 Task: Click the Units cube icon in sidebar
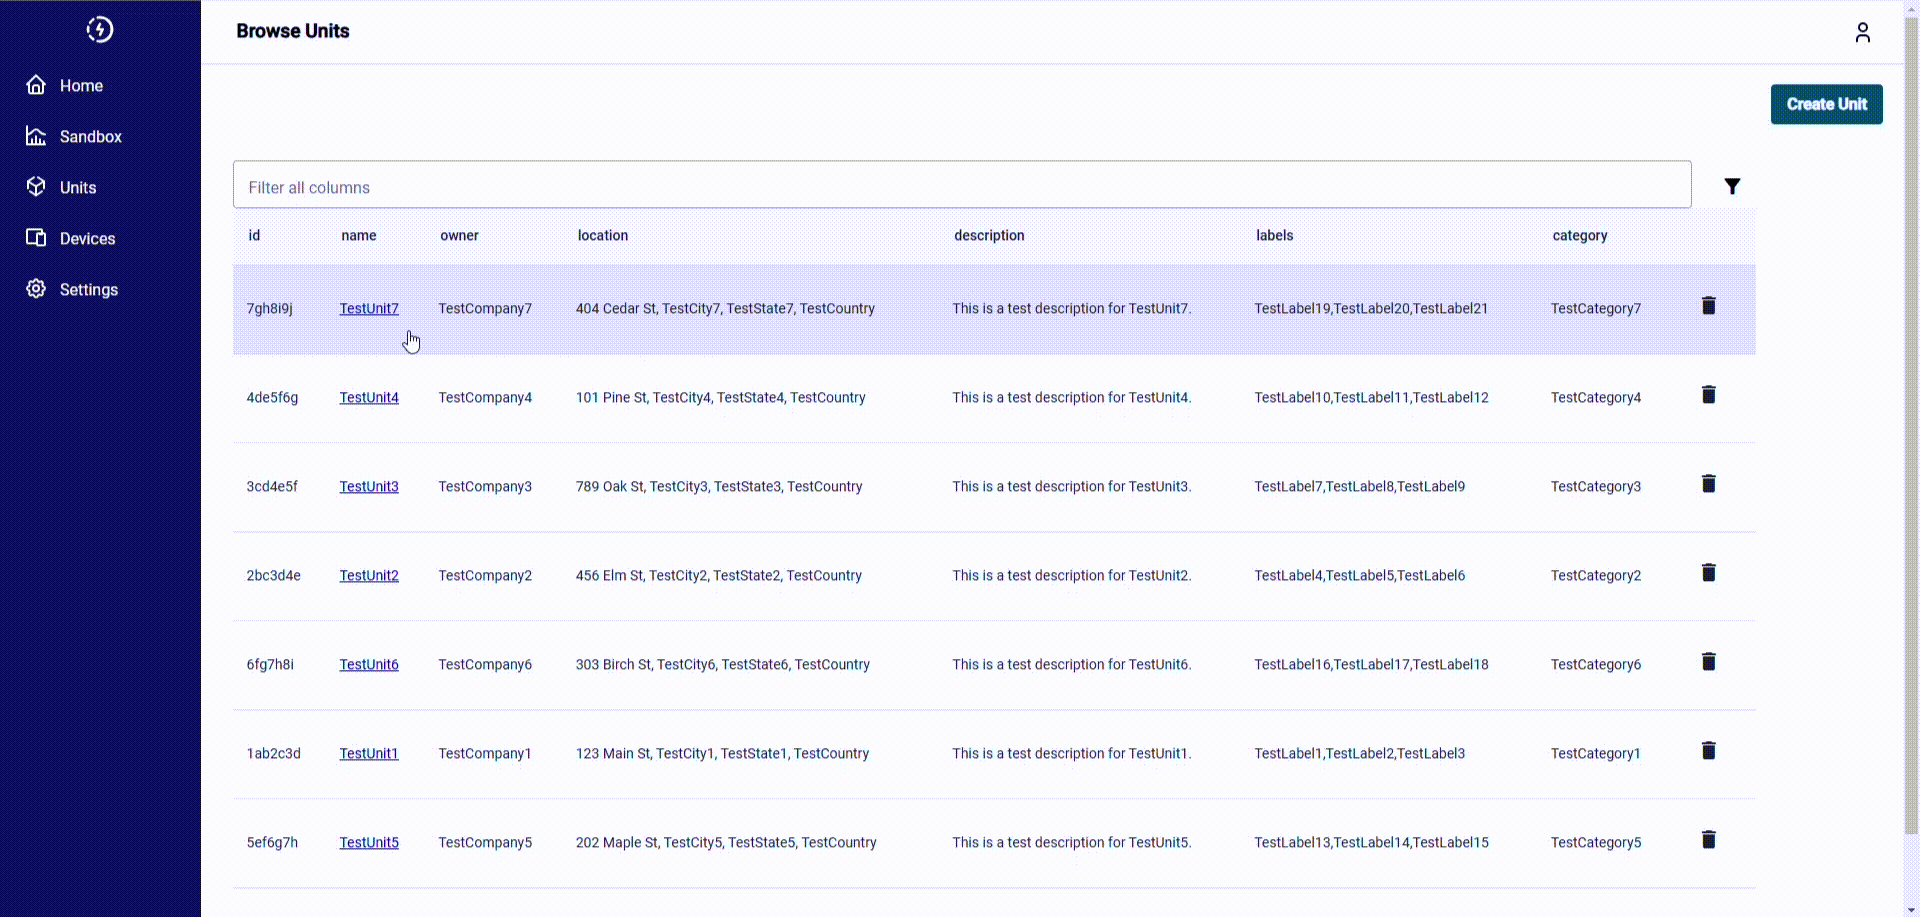[36, 187]
